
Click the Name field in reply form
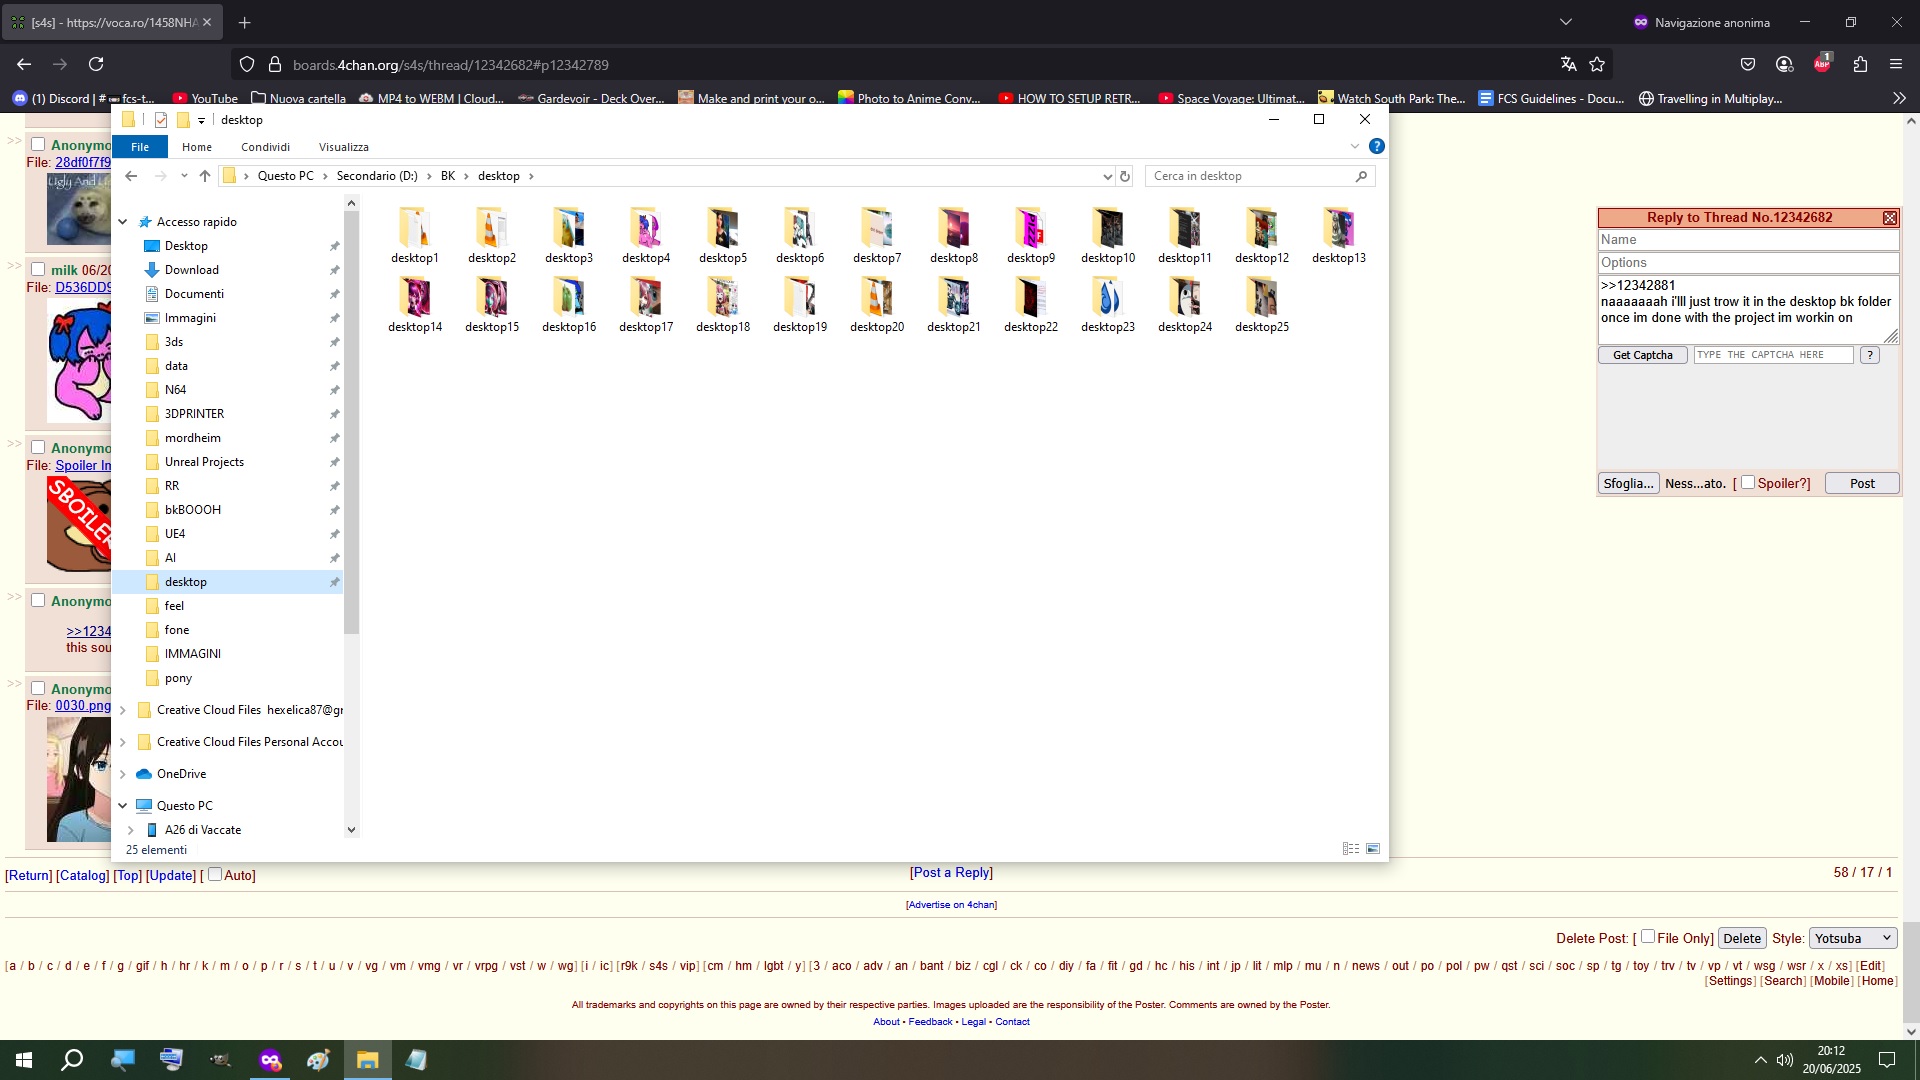click(1748, 240)
